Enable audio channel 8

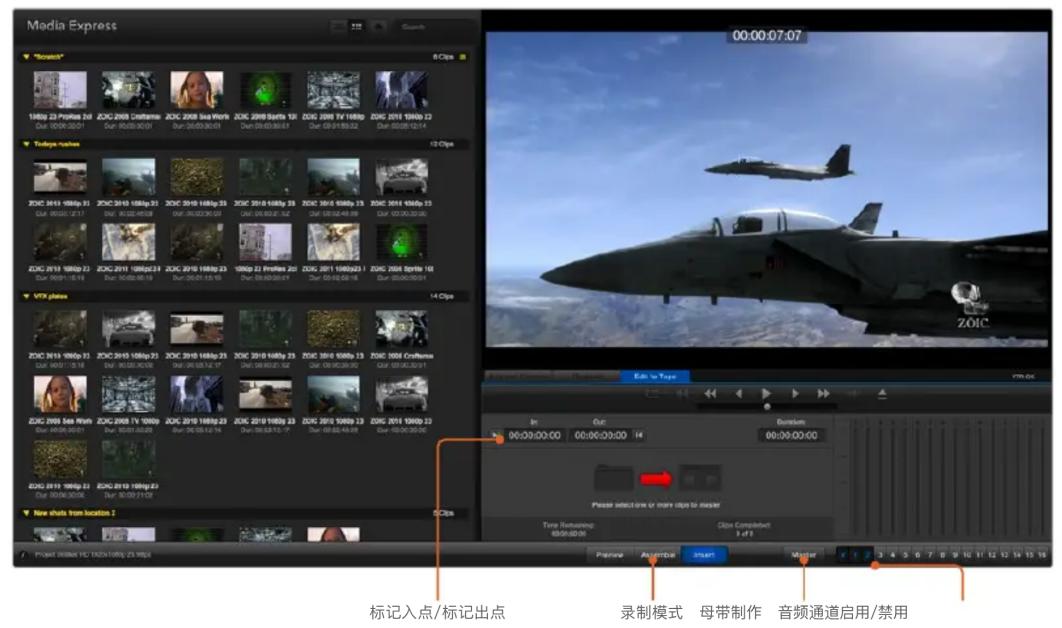pos(942,555)
